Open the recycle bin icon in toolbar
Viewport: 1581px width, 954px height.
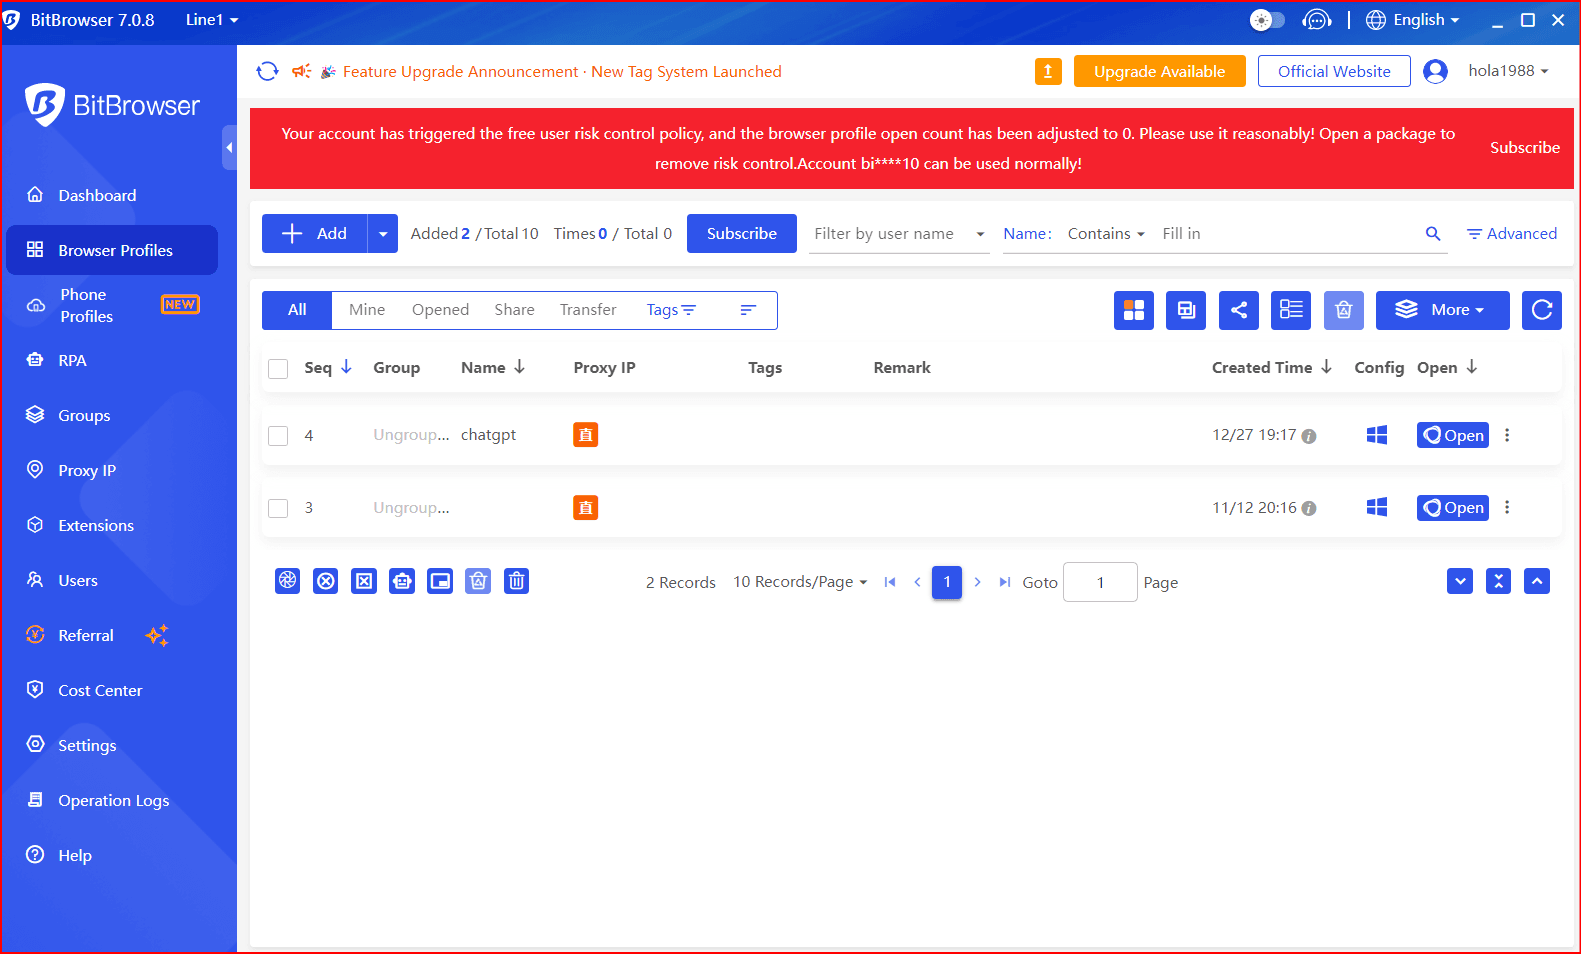click(1343, 310)
